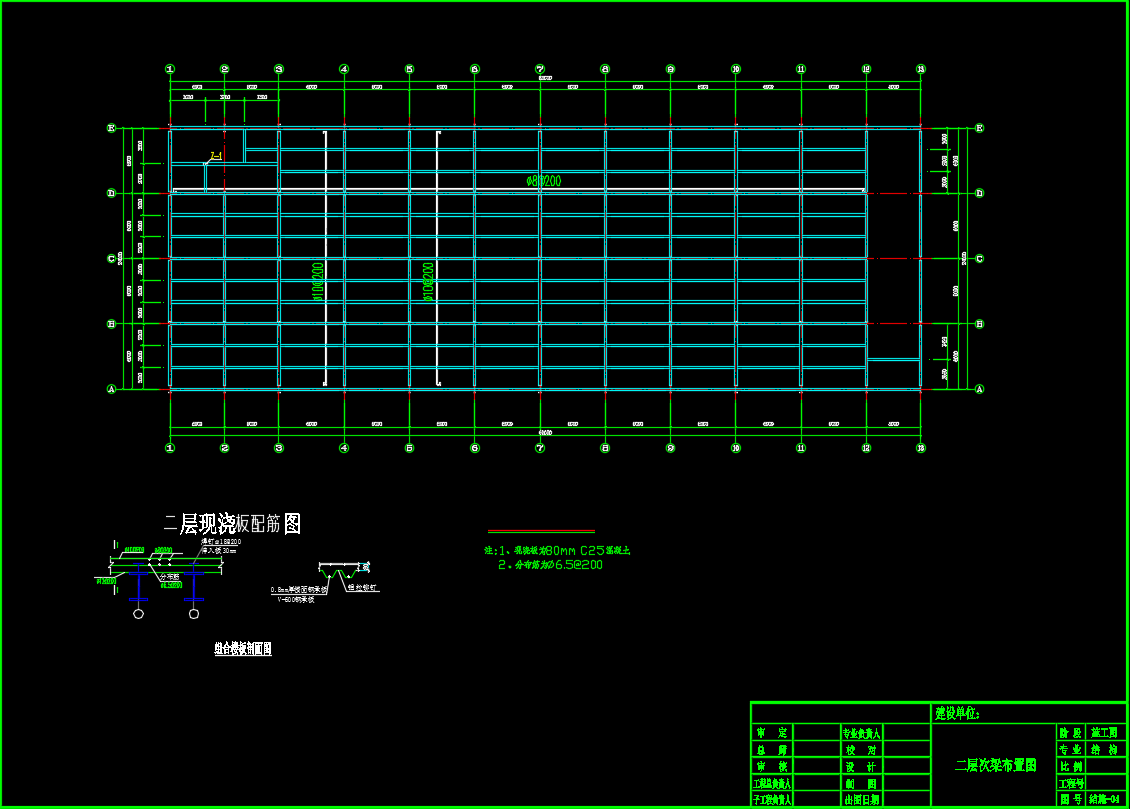The image size is (1130, 809).
Task: Click the 二层次梁布置图 title block name
Action: pyautogui.click(x=995, y=765)
